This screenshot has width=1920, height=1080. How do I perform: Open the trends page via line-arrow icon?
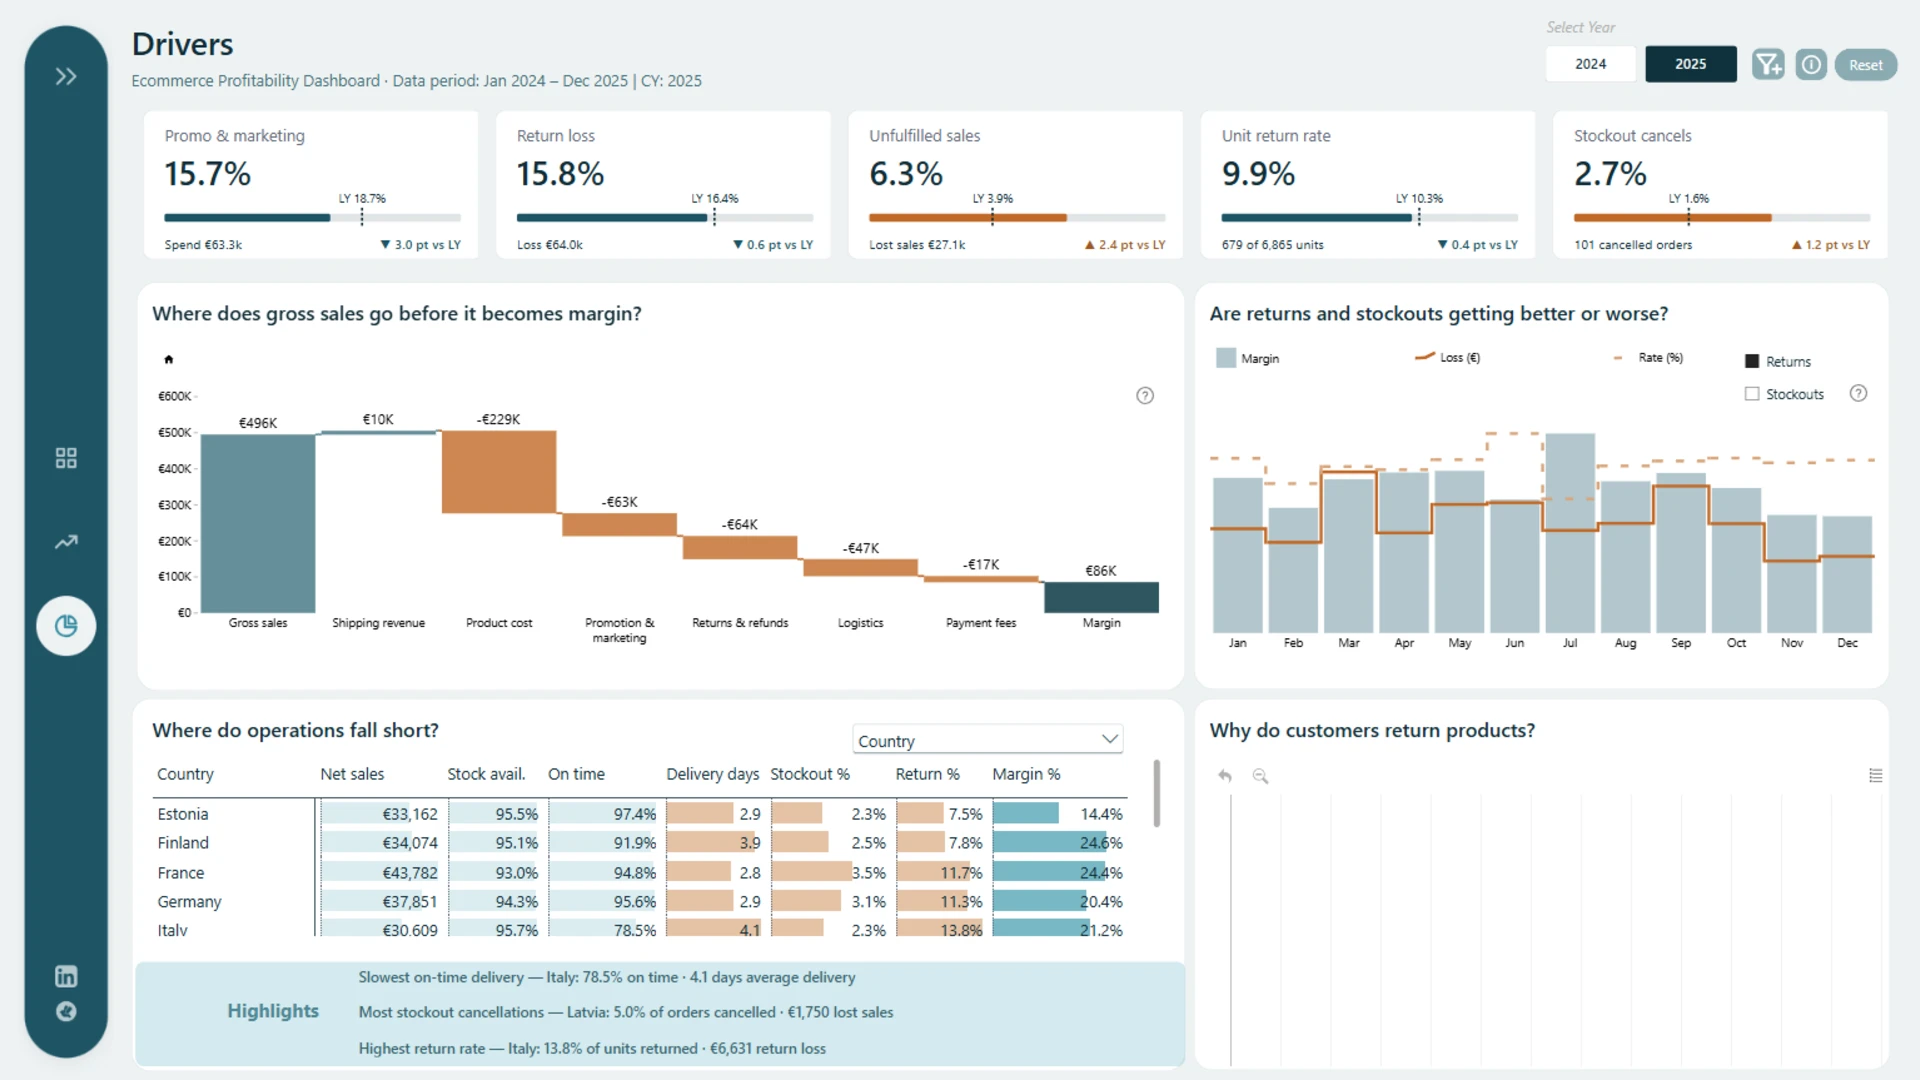pyautogui.click(x=66, y=542)
